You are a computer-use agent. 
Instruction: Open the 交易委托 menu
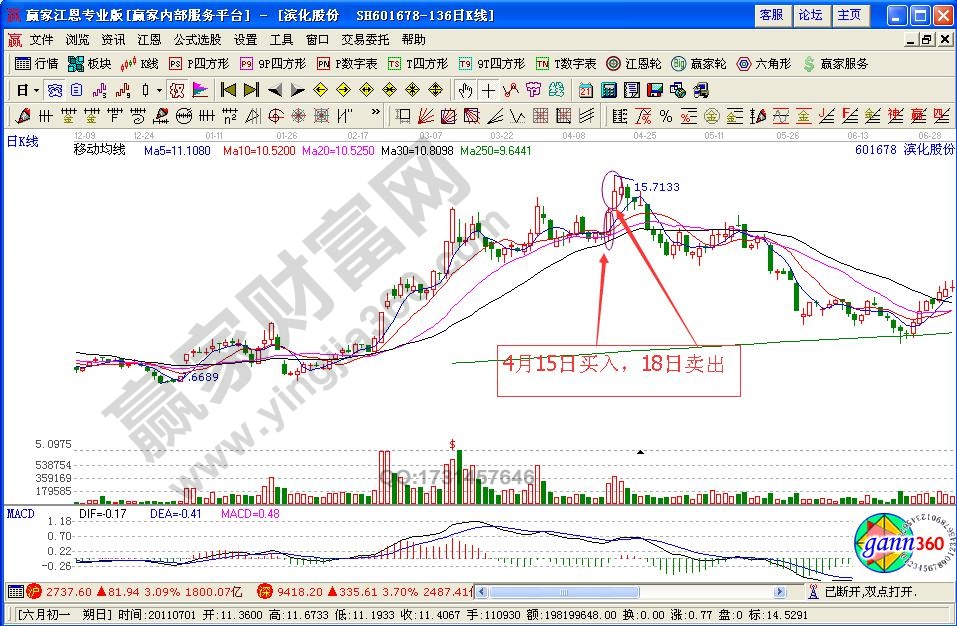[x=366, y=40]
